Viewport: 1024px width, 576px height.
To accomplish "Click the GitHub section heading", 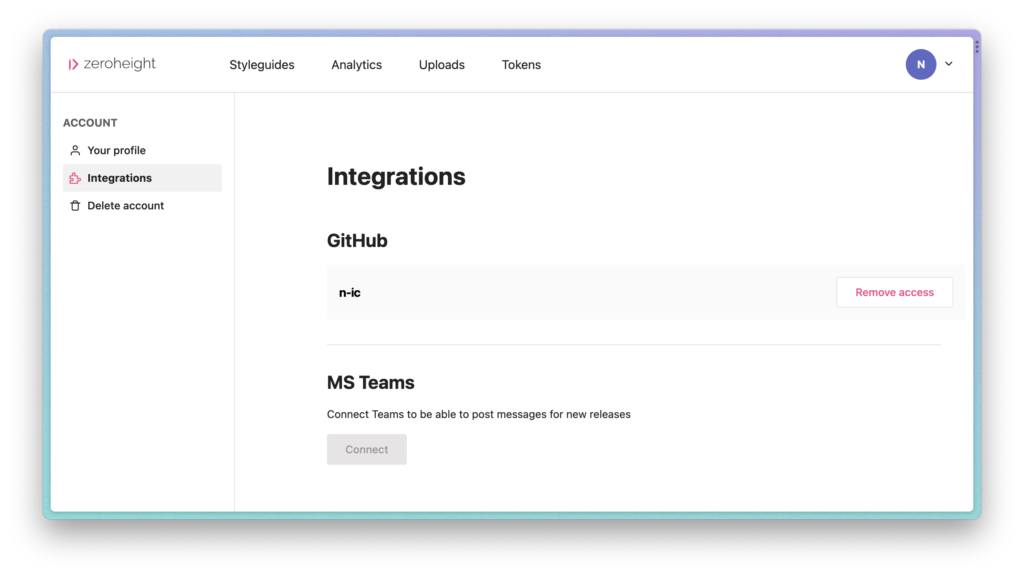I will [357, 240].
